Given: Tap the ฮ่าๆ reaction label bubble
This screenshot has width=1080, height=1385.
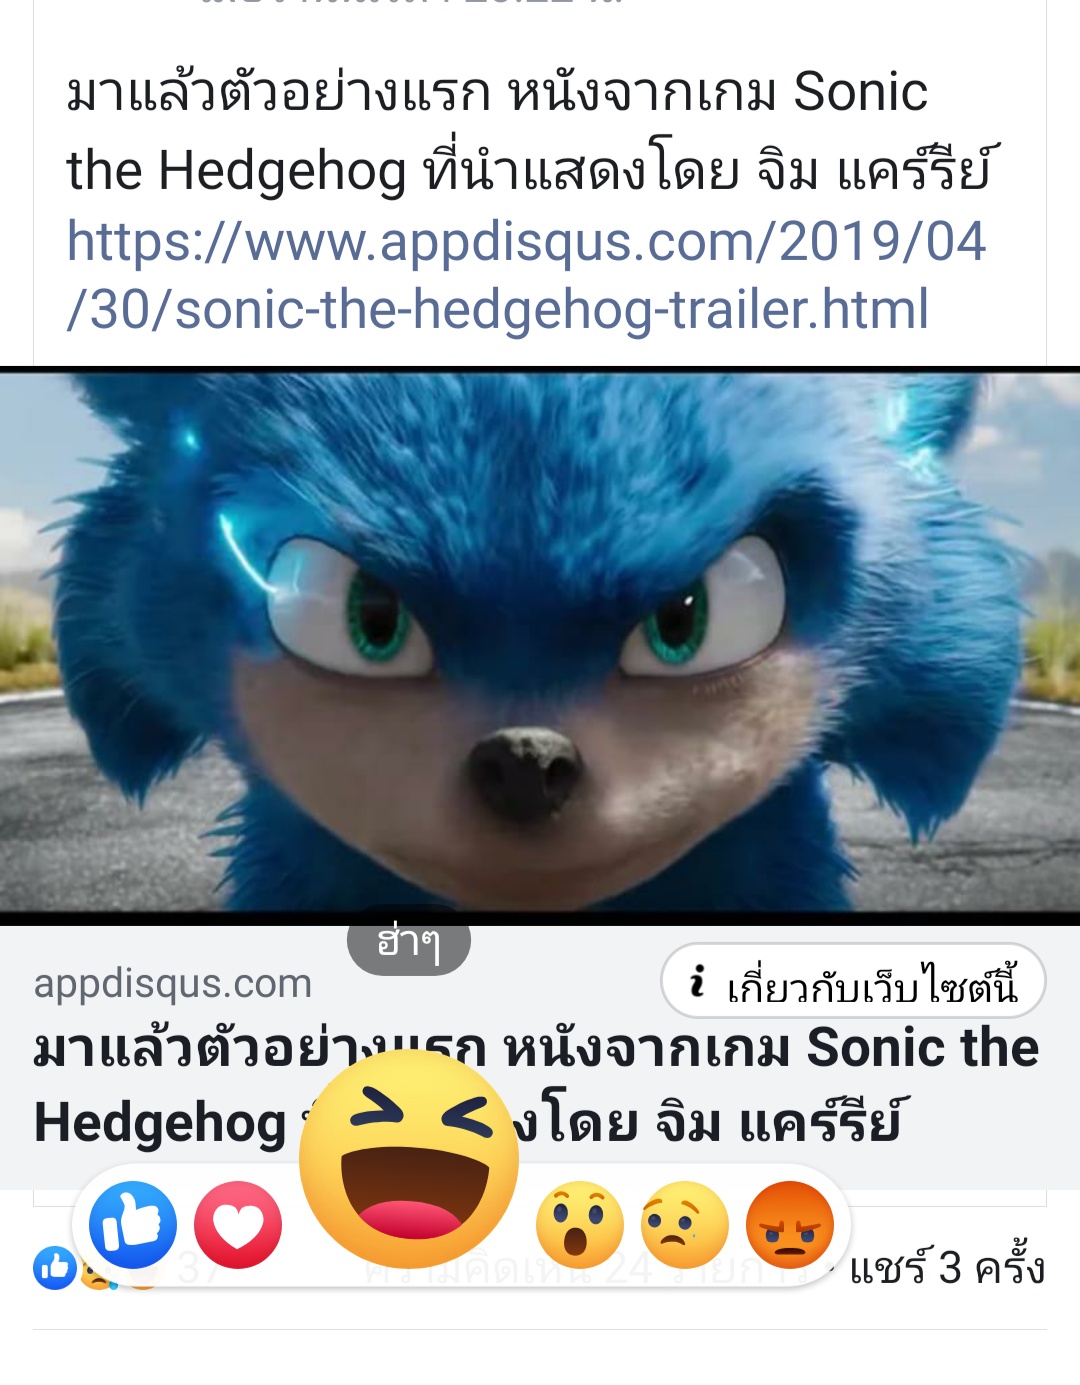Looking at the screenshot, I should pos(409,942).
